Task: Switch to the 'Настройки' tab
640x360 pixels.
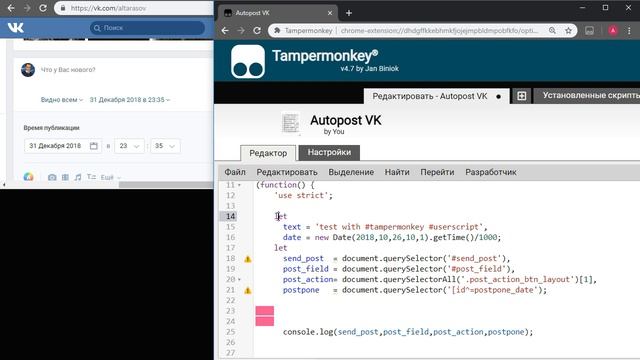Action: pyautogui.click(x=329, y=152)
